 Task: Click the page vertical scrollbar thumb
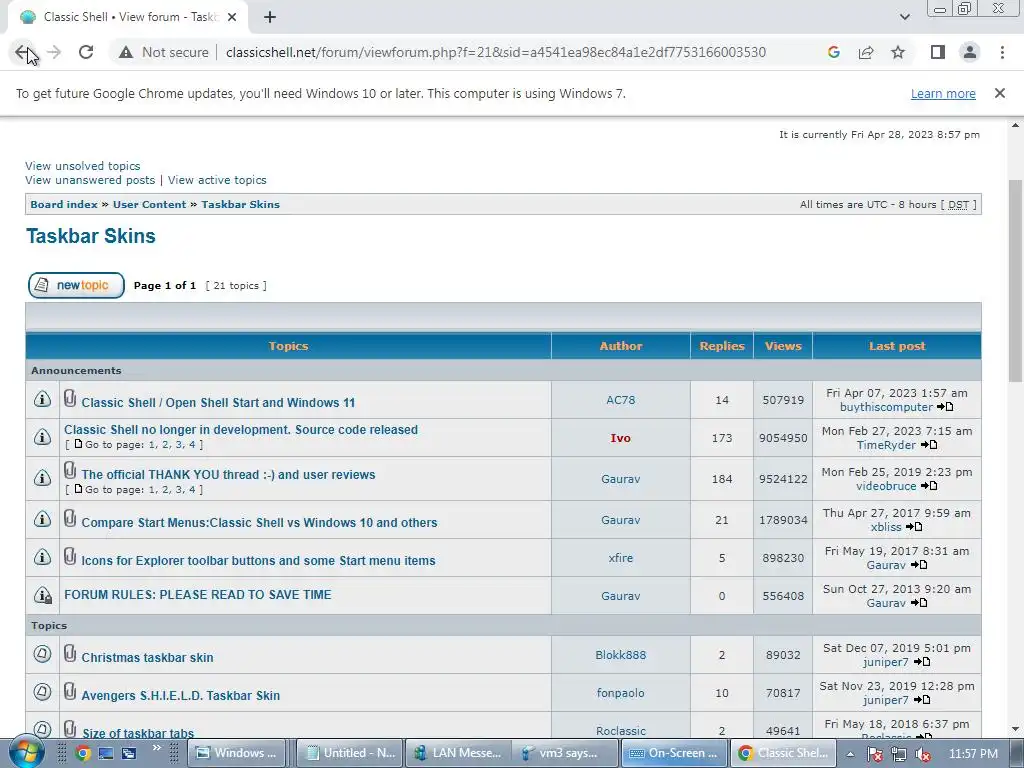(1016, 281)
